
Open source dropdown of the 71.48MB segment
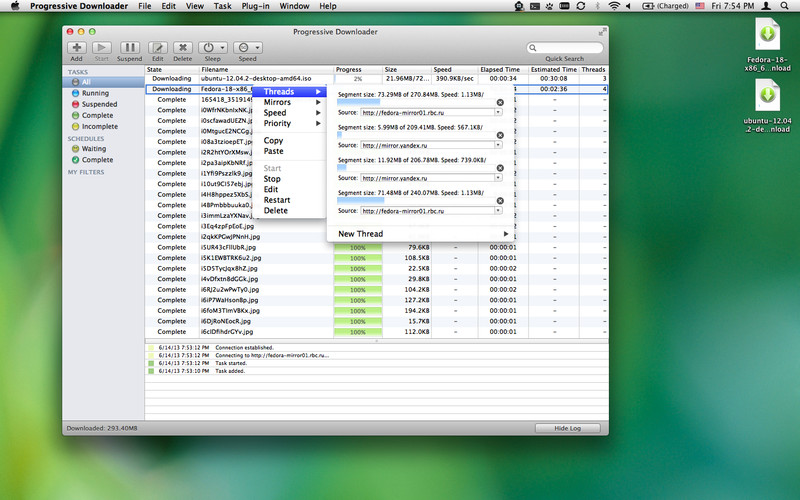point(498,211)
